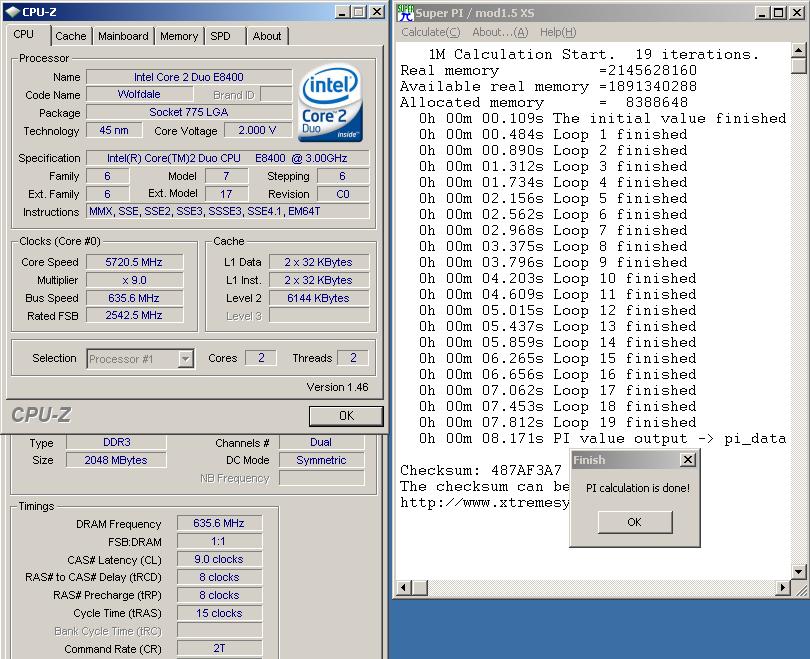
Task: Switch to the Cache tab
Action: pyautogui.click(x=71, y=36)
